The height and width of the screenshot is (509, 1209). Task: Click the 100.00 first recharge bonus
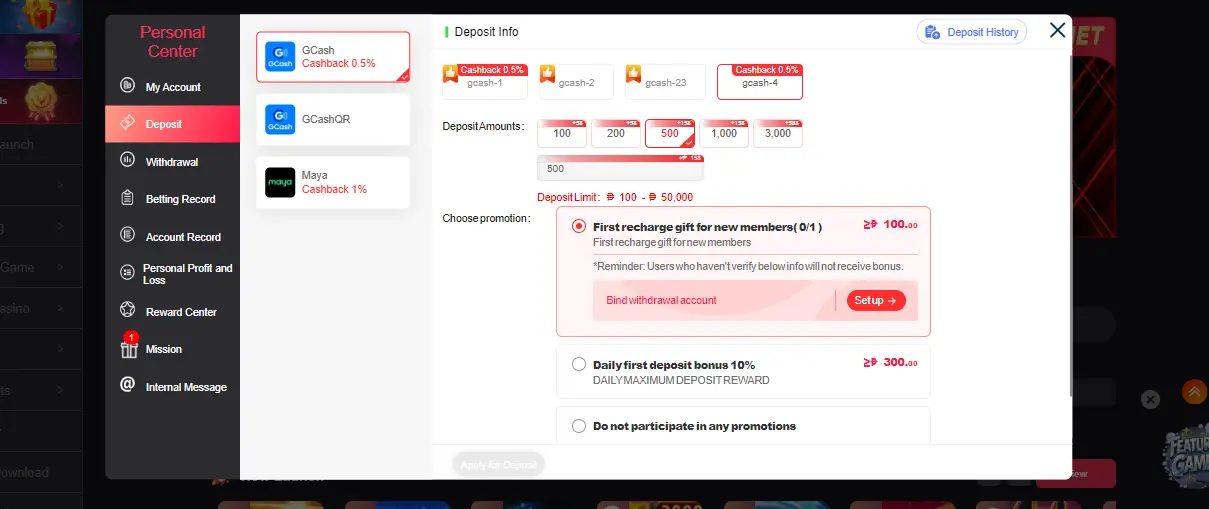tap(890, 225)
